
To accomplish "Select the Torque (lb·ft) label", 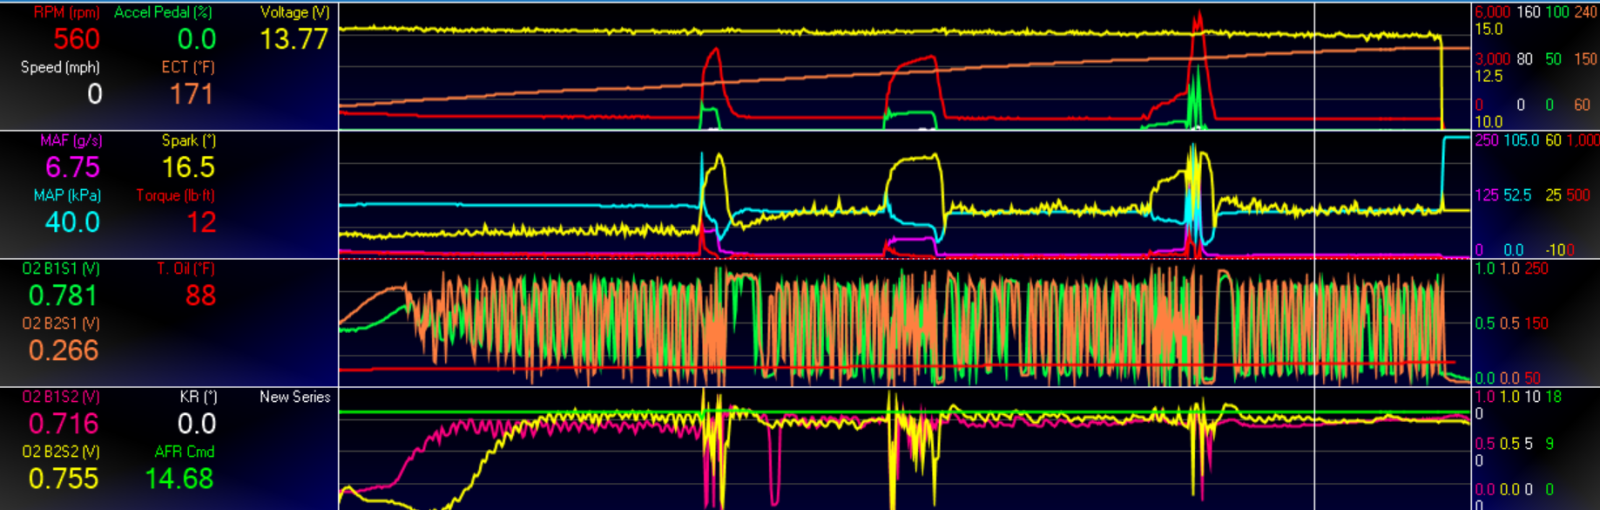I will pyautogui.click(x=176, y=195).
